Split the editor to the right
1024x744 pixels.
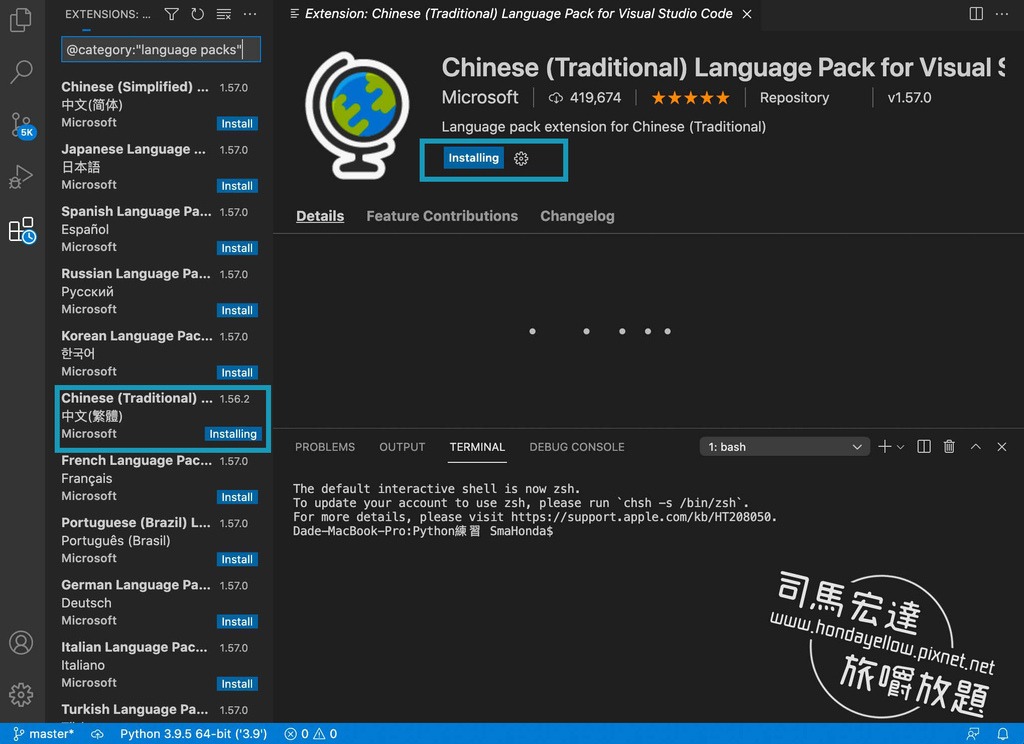pyautogui.click(x=976, y=14)
